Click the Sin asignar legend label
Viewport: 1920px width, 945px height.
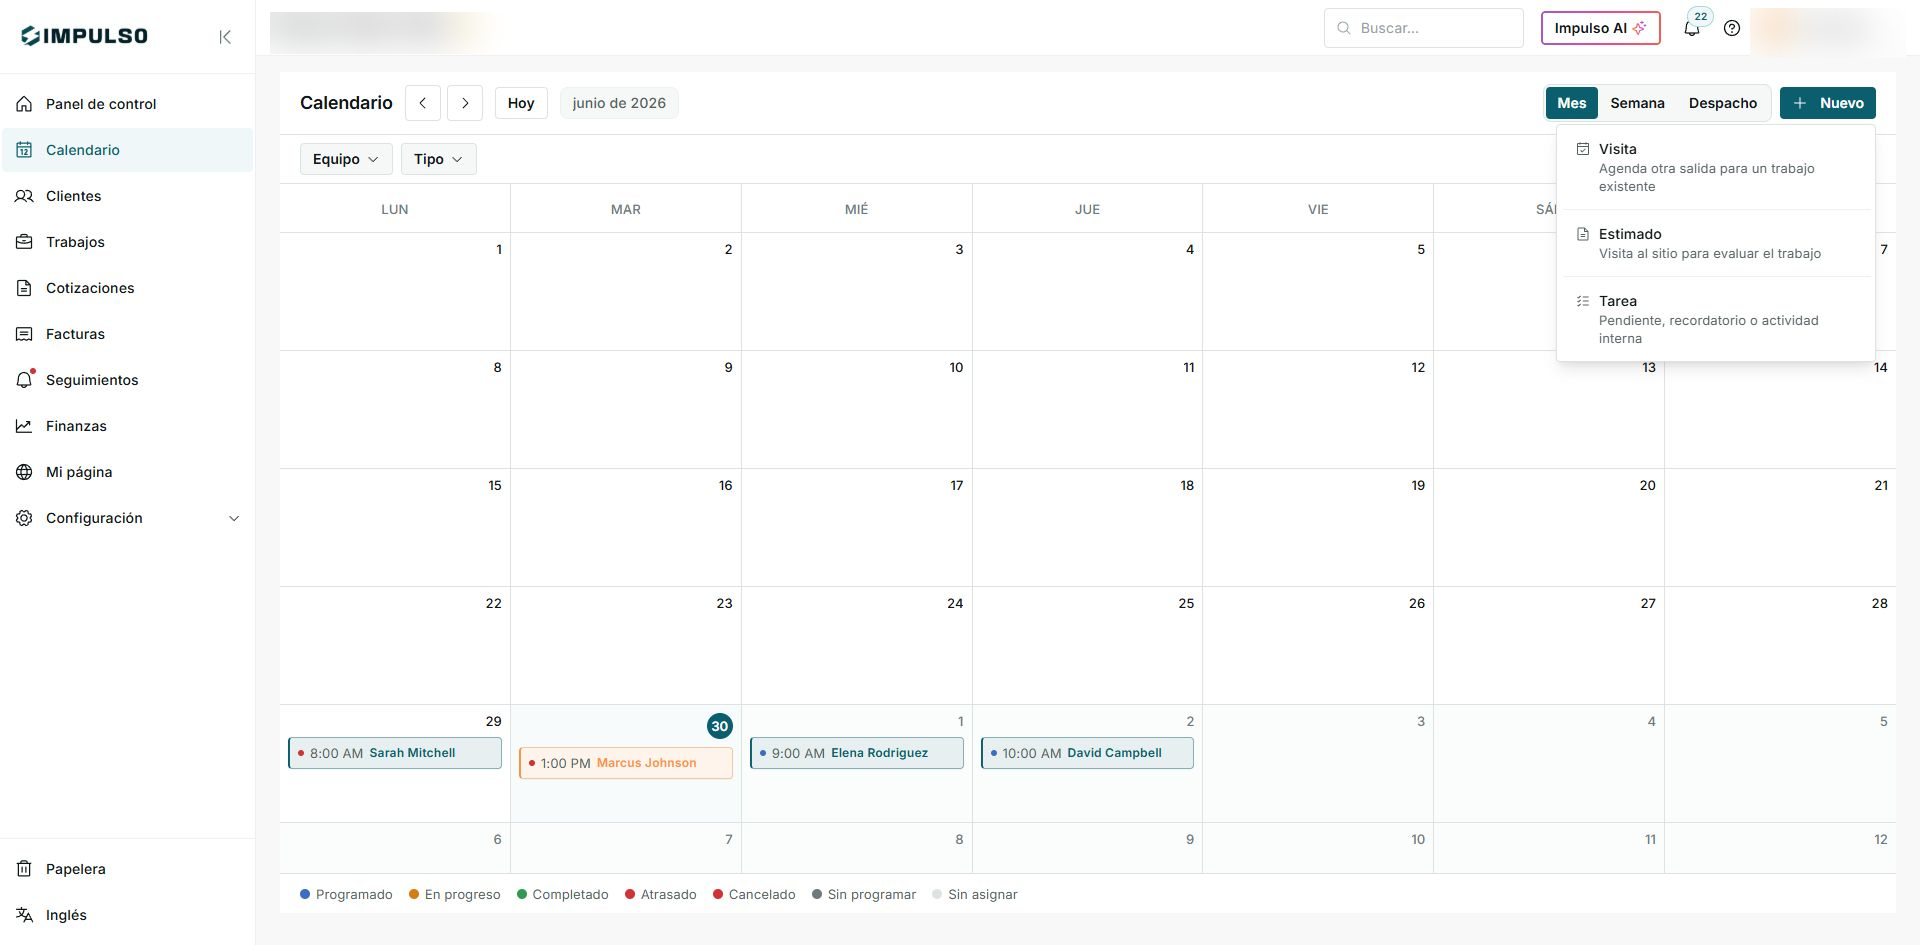(983, 895)
